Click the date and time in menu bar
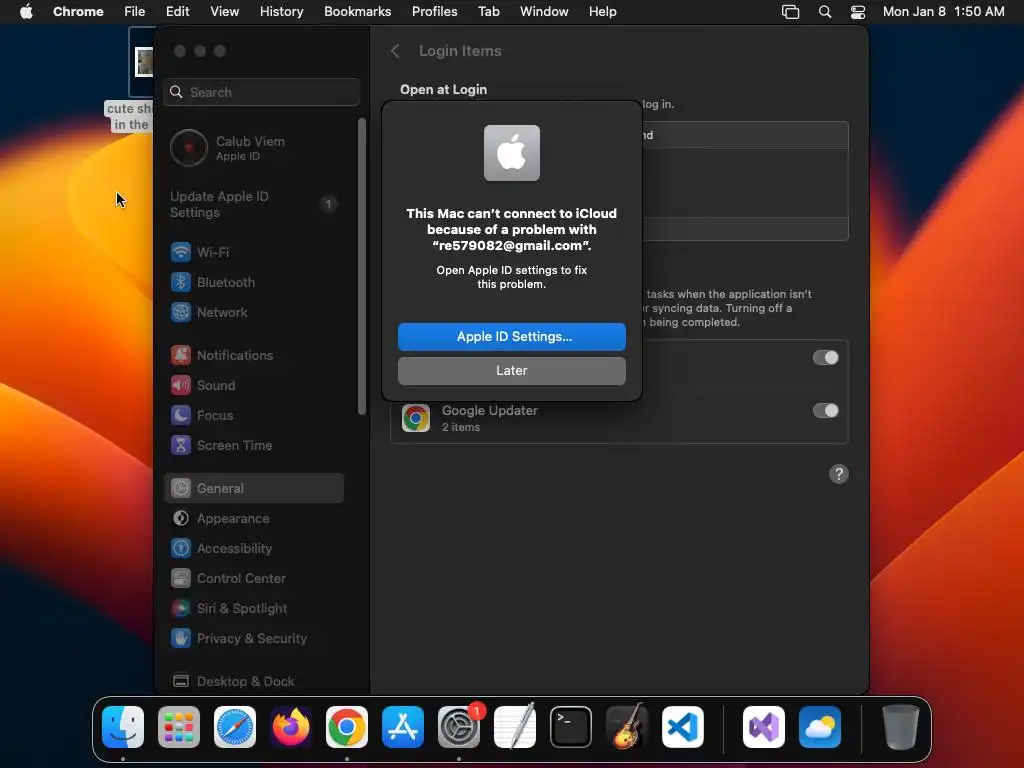This screenshot has height=768, width=1024. pyautogui.click(x=944, y=12)
